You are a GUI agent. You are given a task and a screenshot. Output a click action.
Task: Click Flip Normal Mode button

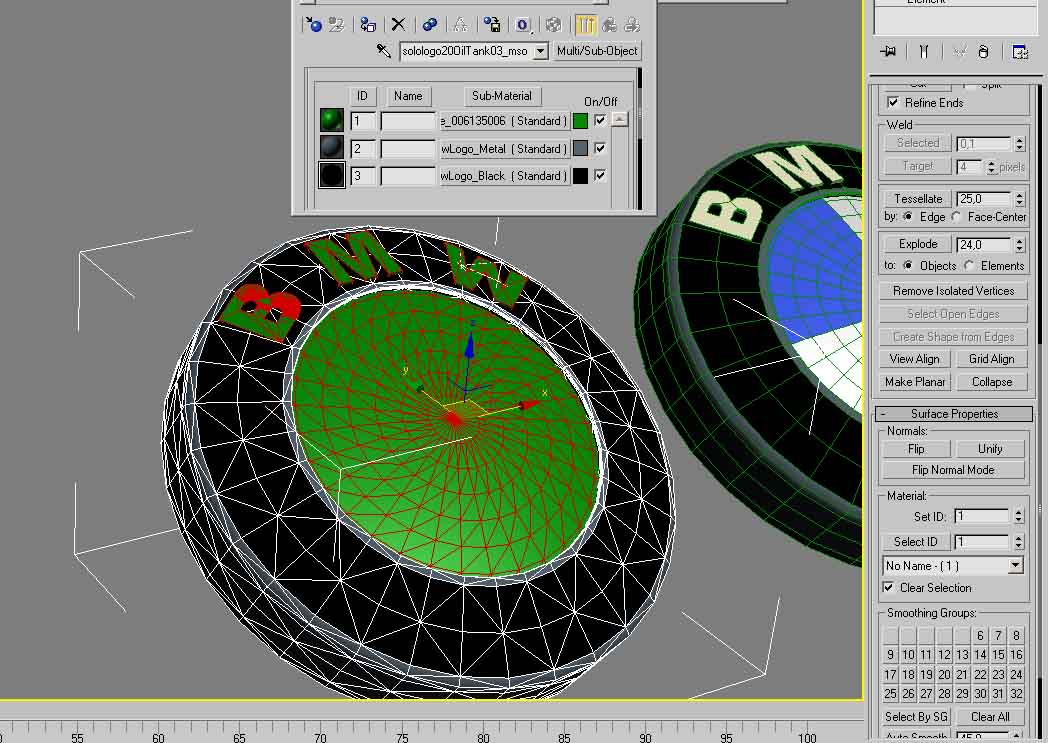[x=953, y=470]
